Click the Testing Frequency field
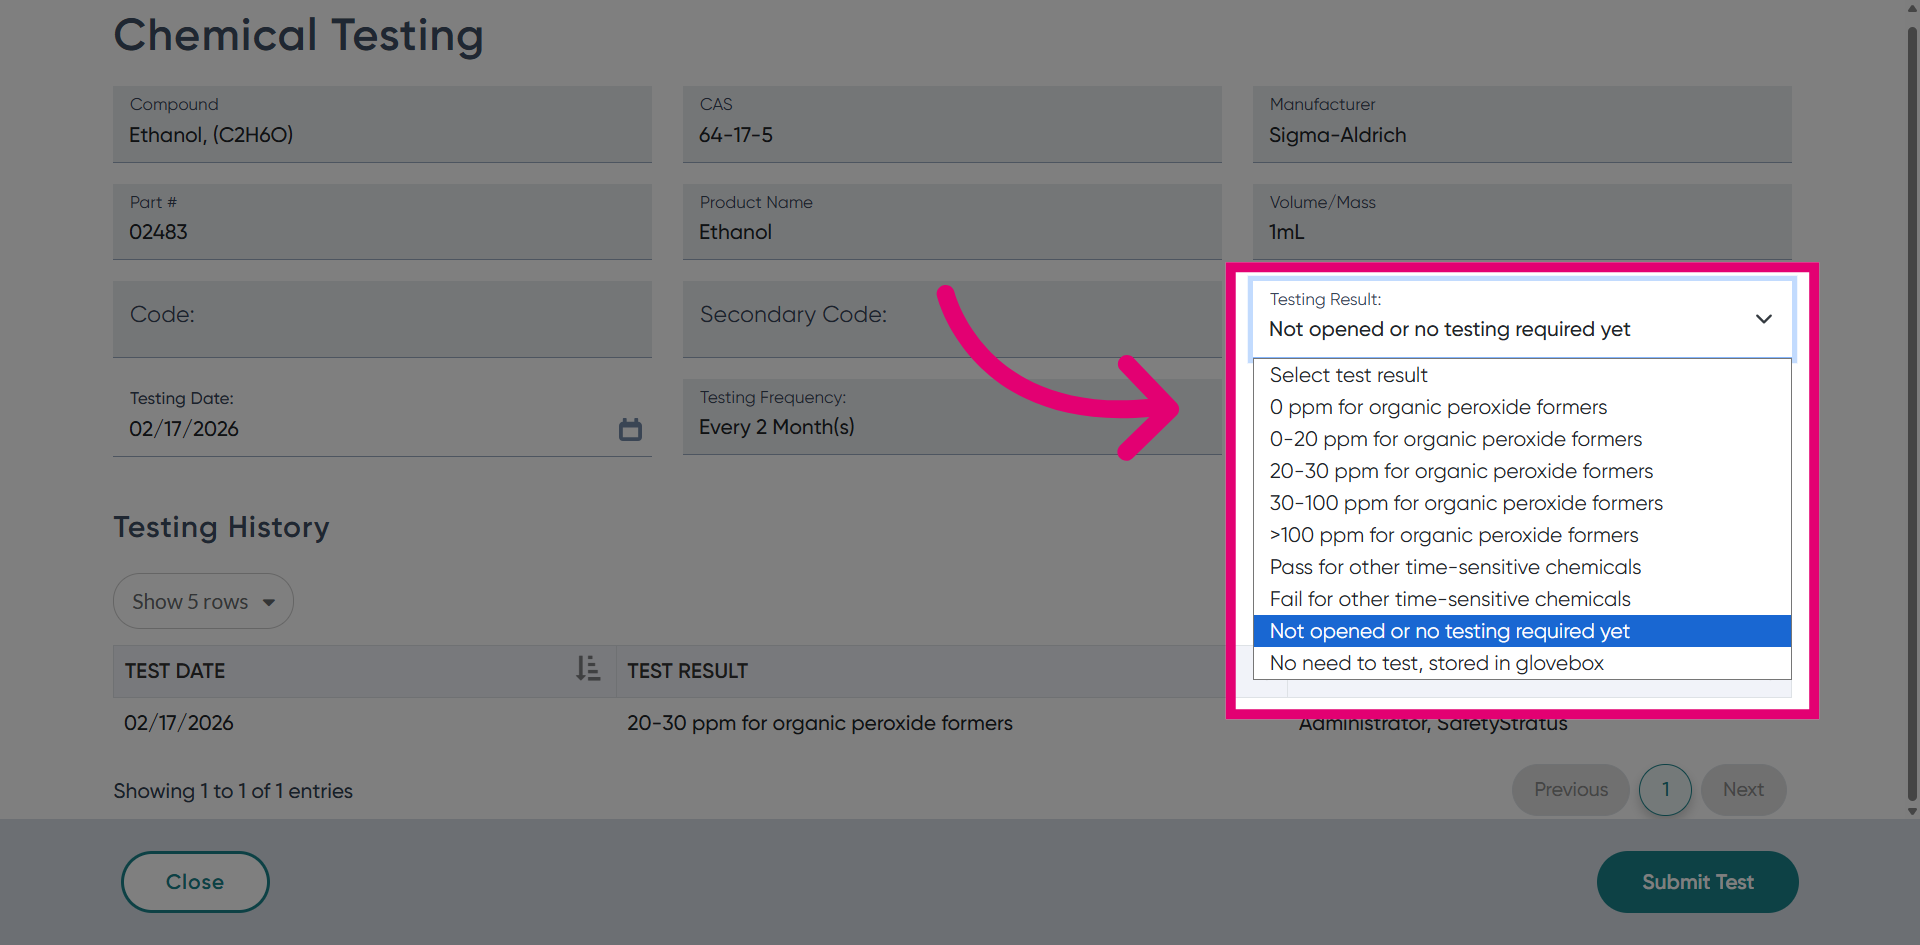 tap(952, 417)
